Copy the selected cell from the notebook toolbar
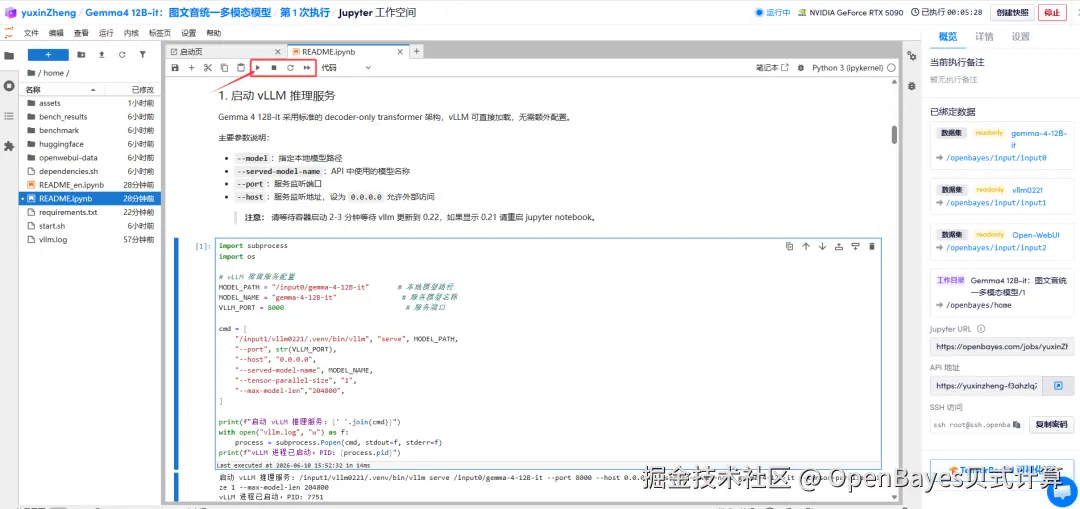Image resolution: width=1080 pixels, height=509 pixels. 224,67
